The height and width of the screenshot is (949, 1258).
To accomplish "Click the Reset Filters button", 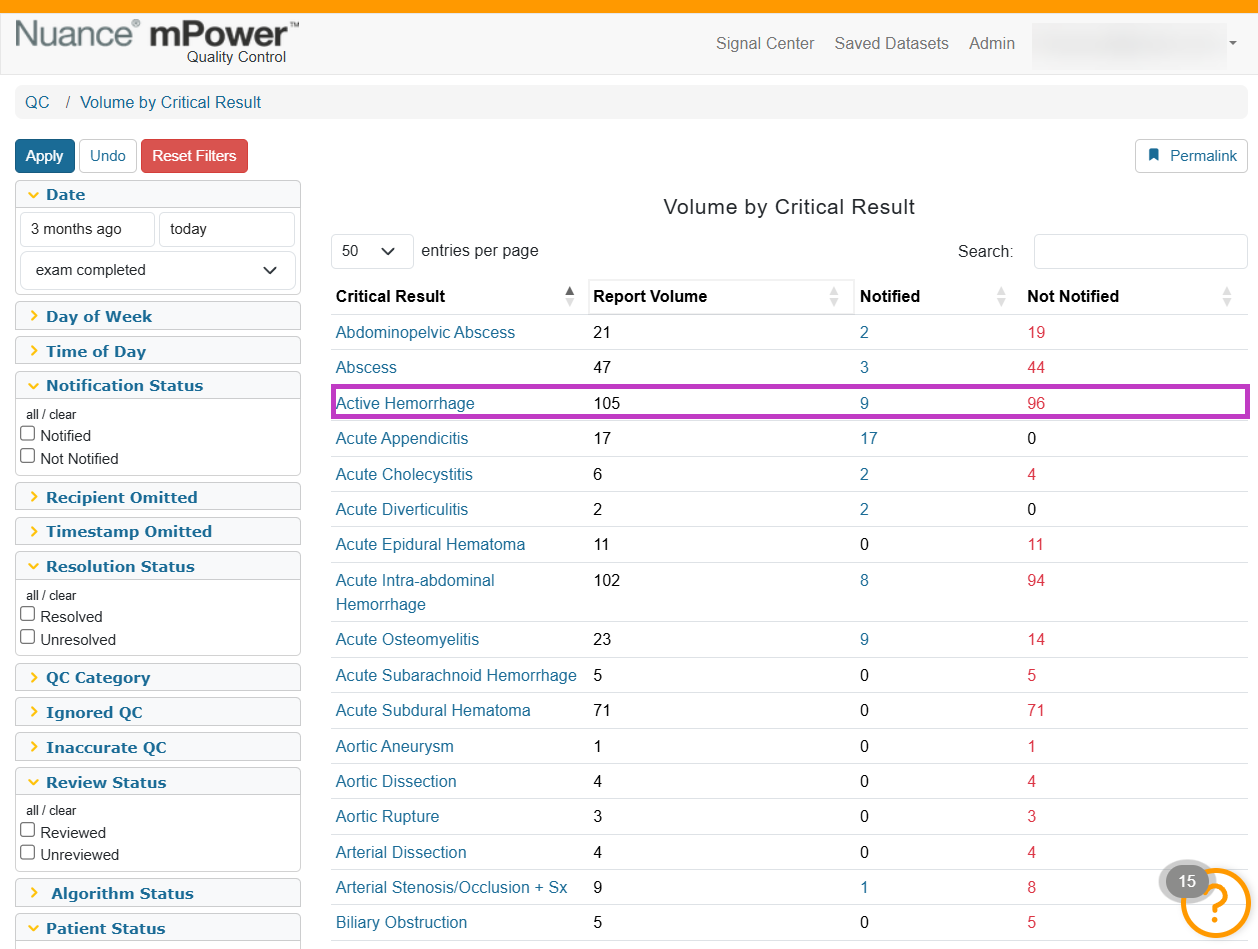I will coord(194,156).
